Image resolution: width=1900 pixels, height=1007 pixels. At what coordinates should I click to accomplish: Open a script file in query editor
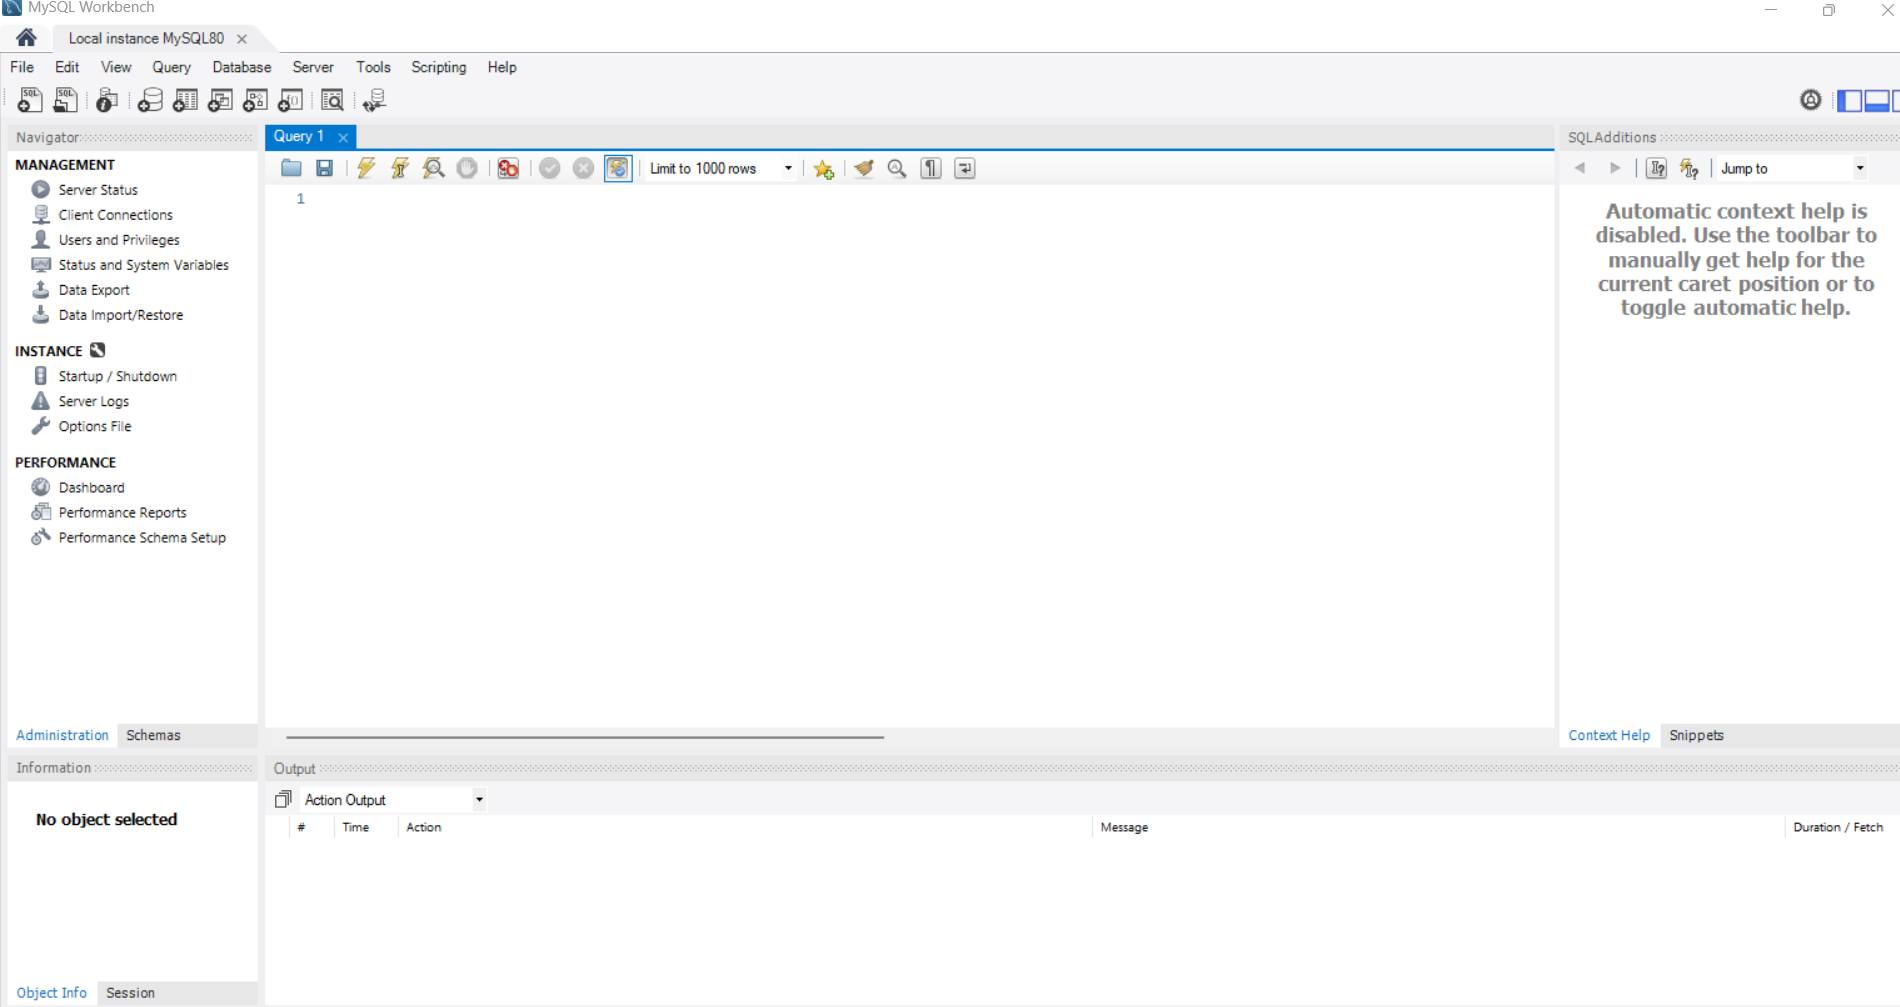(x=291, y=168)
